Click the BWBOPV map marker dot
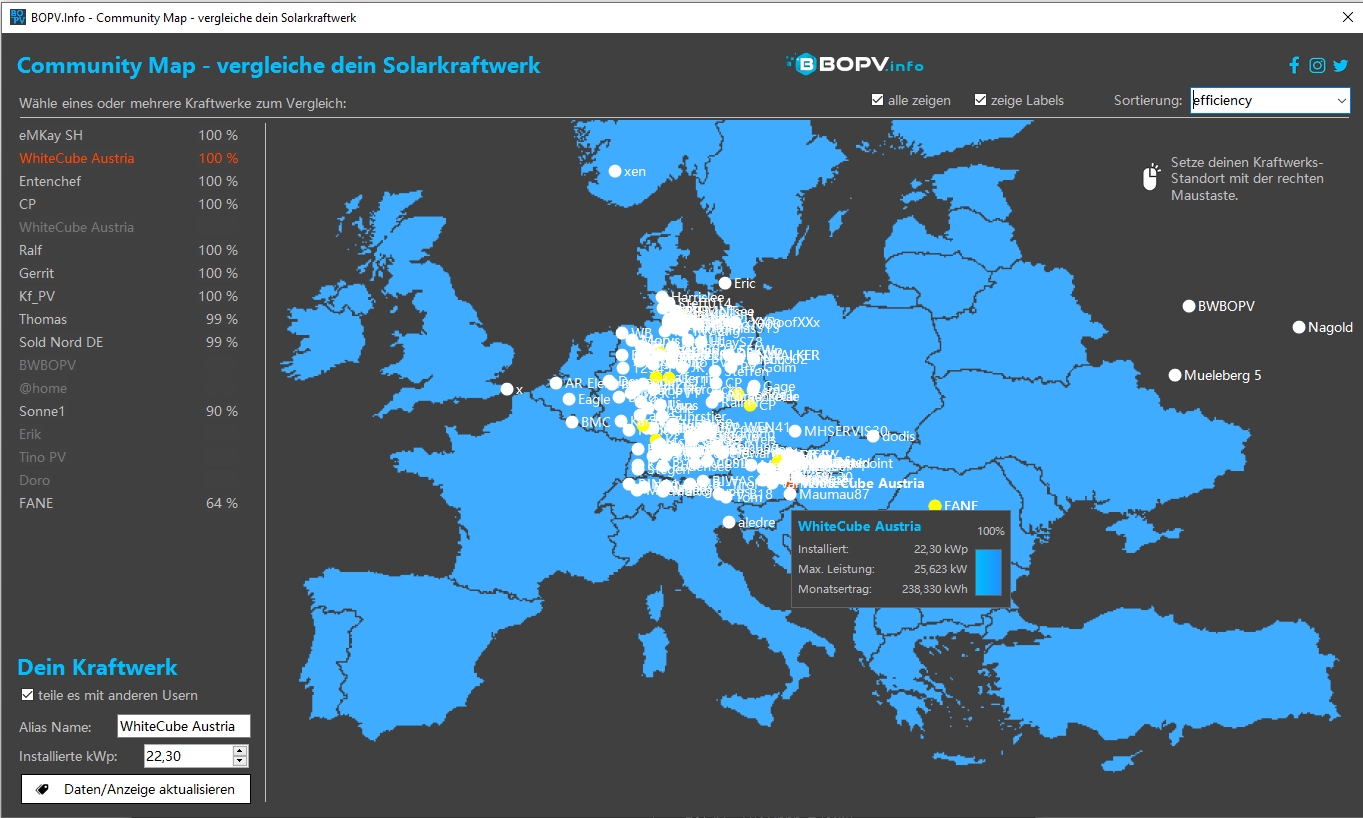This screenshot has height=818, width=1363. coord(1189,306)
